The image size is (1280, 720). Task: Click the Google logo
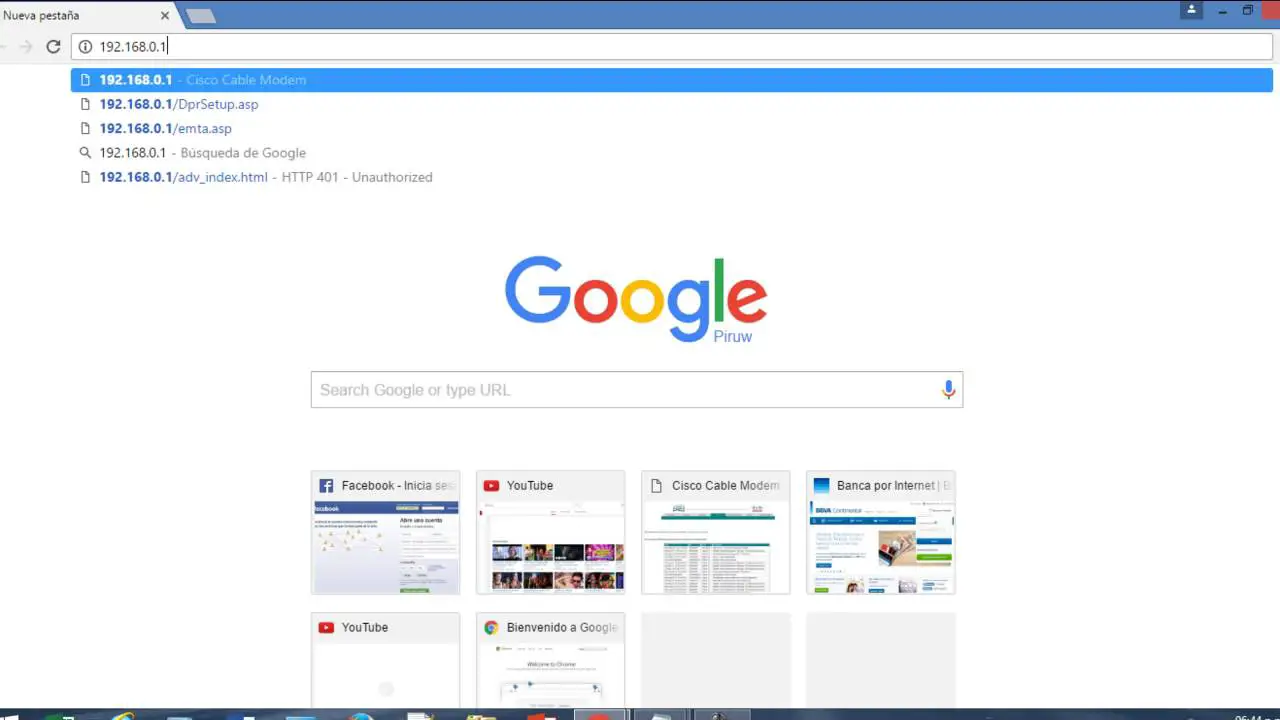[636, 298]
